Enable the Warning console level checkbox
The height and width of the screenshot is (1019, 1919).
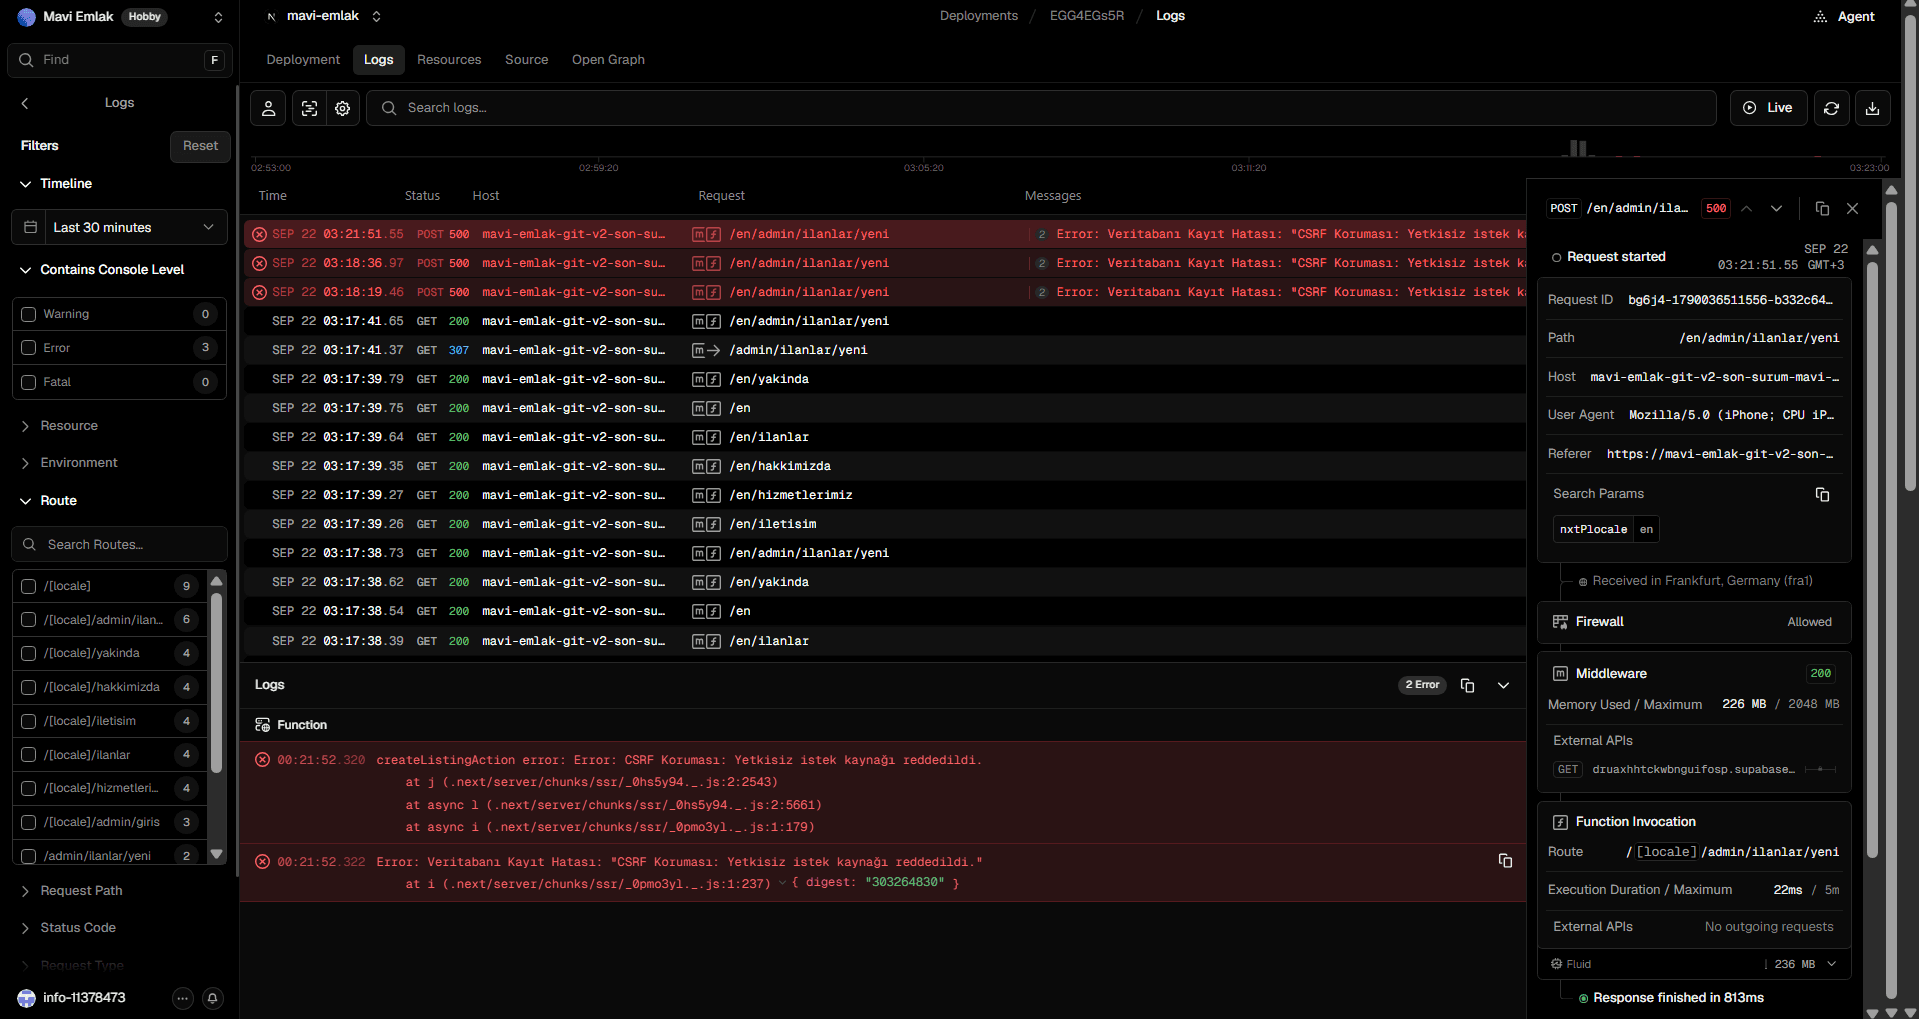click(x=29, y=314)
